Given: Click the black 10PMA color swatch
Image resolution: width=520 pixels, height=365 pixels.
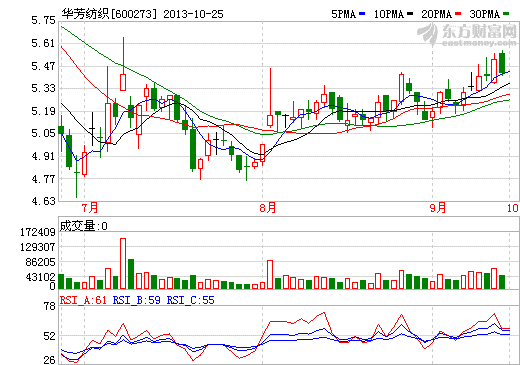Looking at the screenshot, I should pyautogui.click(x=410, y=14).
